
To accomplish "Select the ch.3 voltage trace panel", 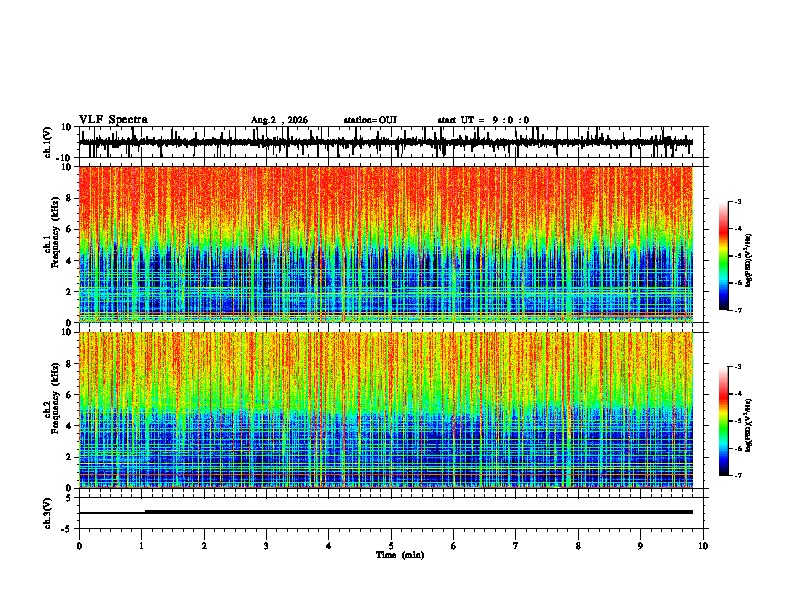I will 393,513.
